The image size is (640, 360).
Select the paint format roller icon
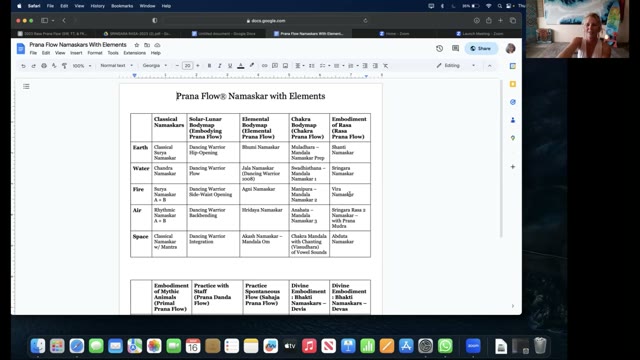point(64,66)
